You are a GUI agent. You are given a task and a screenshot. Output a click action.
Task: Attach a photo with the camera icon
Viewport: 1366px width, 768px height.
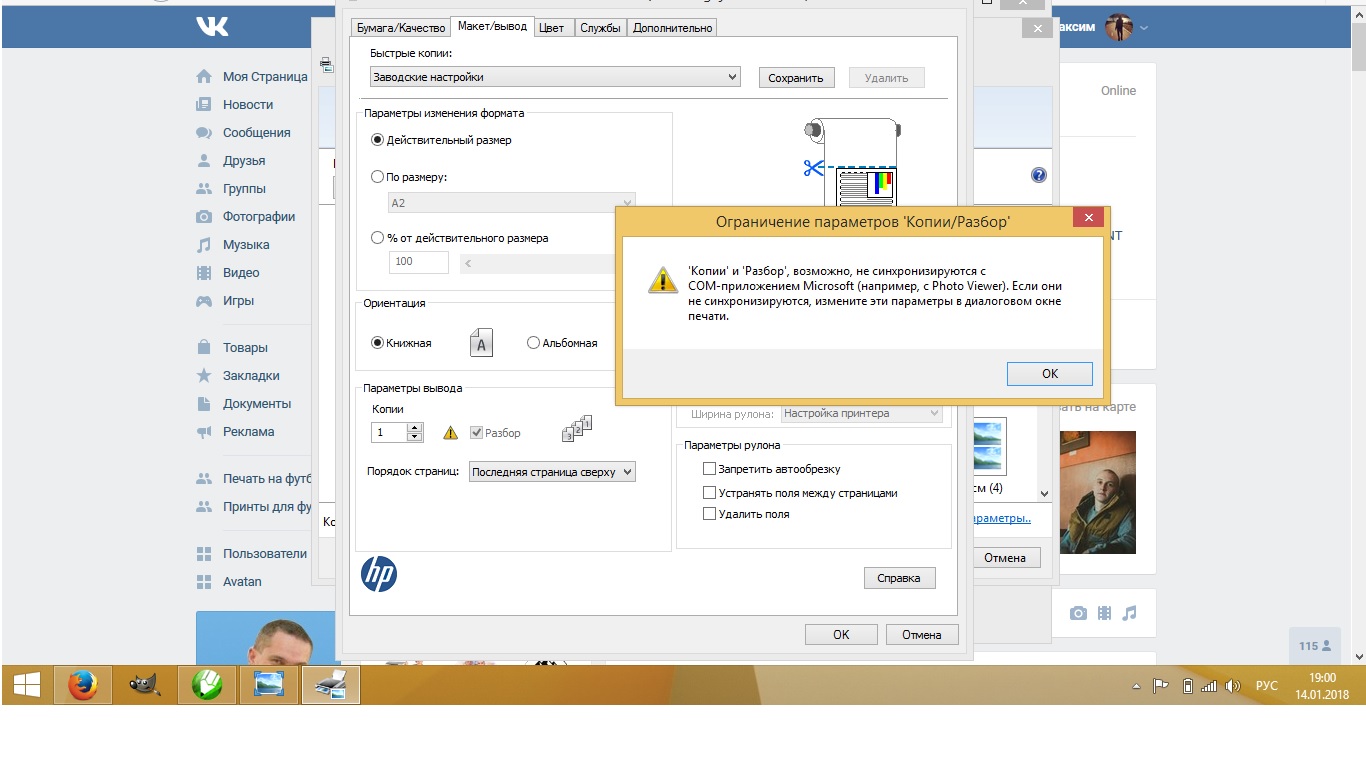(x=1078, y=613)
